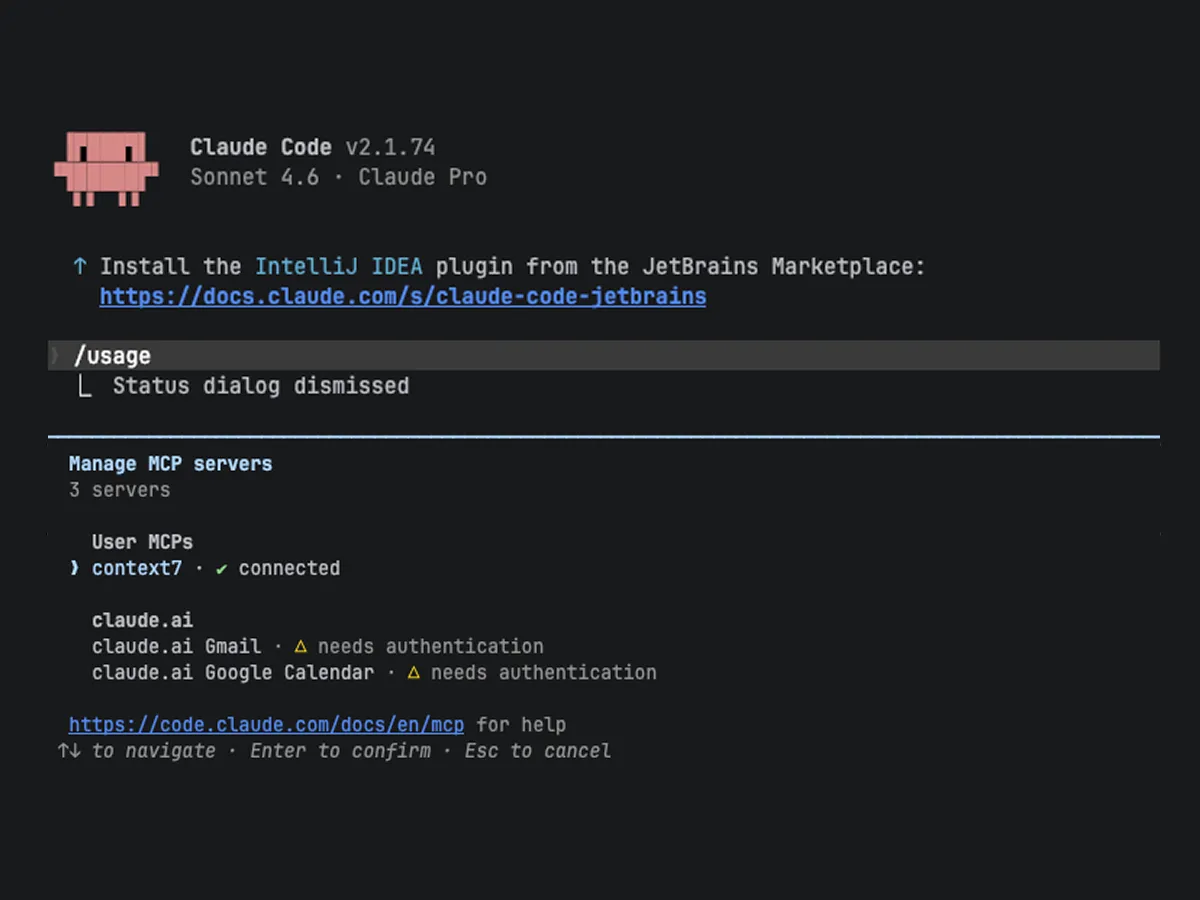Viewport: 1200px width, 900px height.
Task: Open the code.claude.com MCP docs link
Action: click(x=266, y=725)
